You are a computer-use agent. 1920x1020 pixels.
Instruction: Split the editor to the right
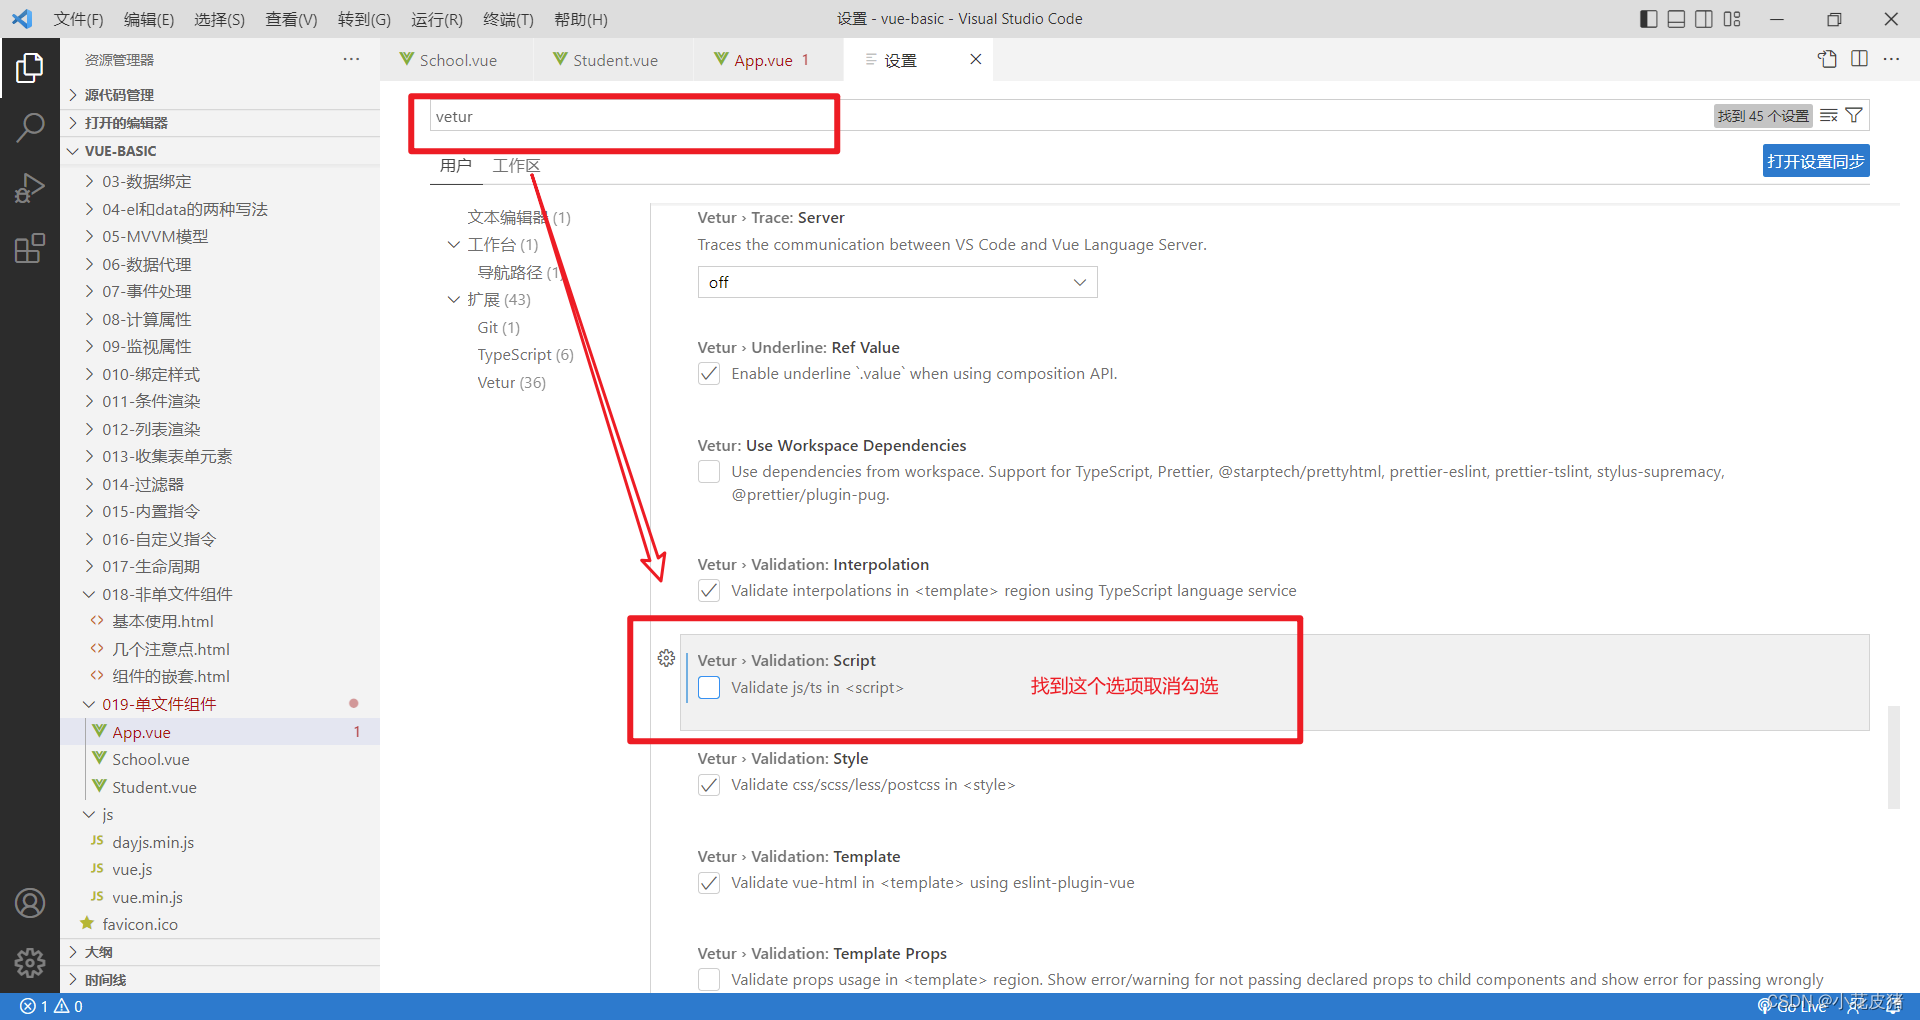1859,59
